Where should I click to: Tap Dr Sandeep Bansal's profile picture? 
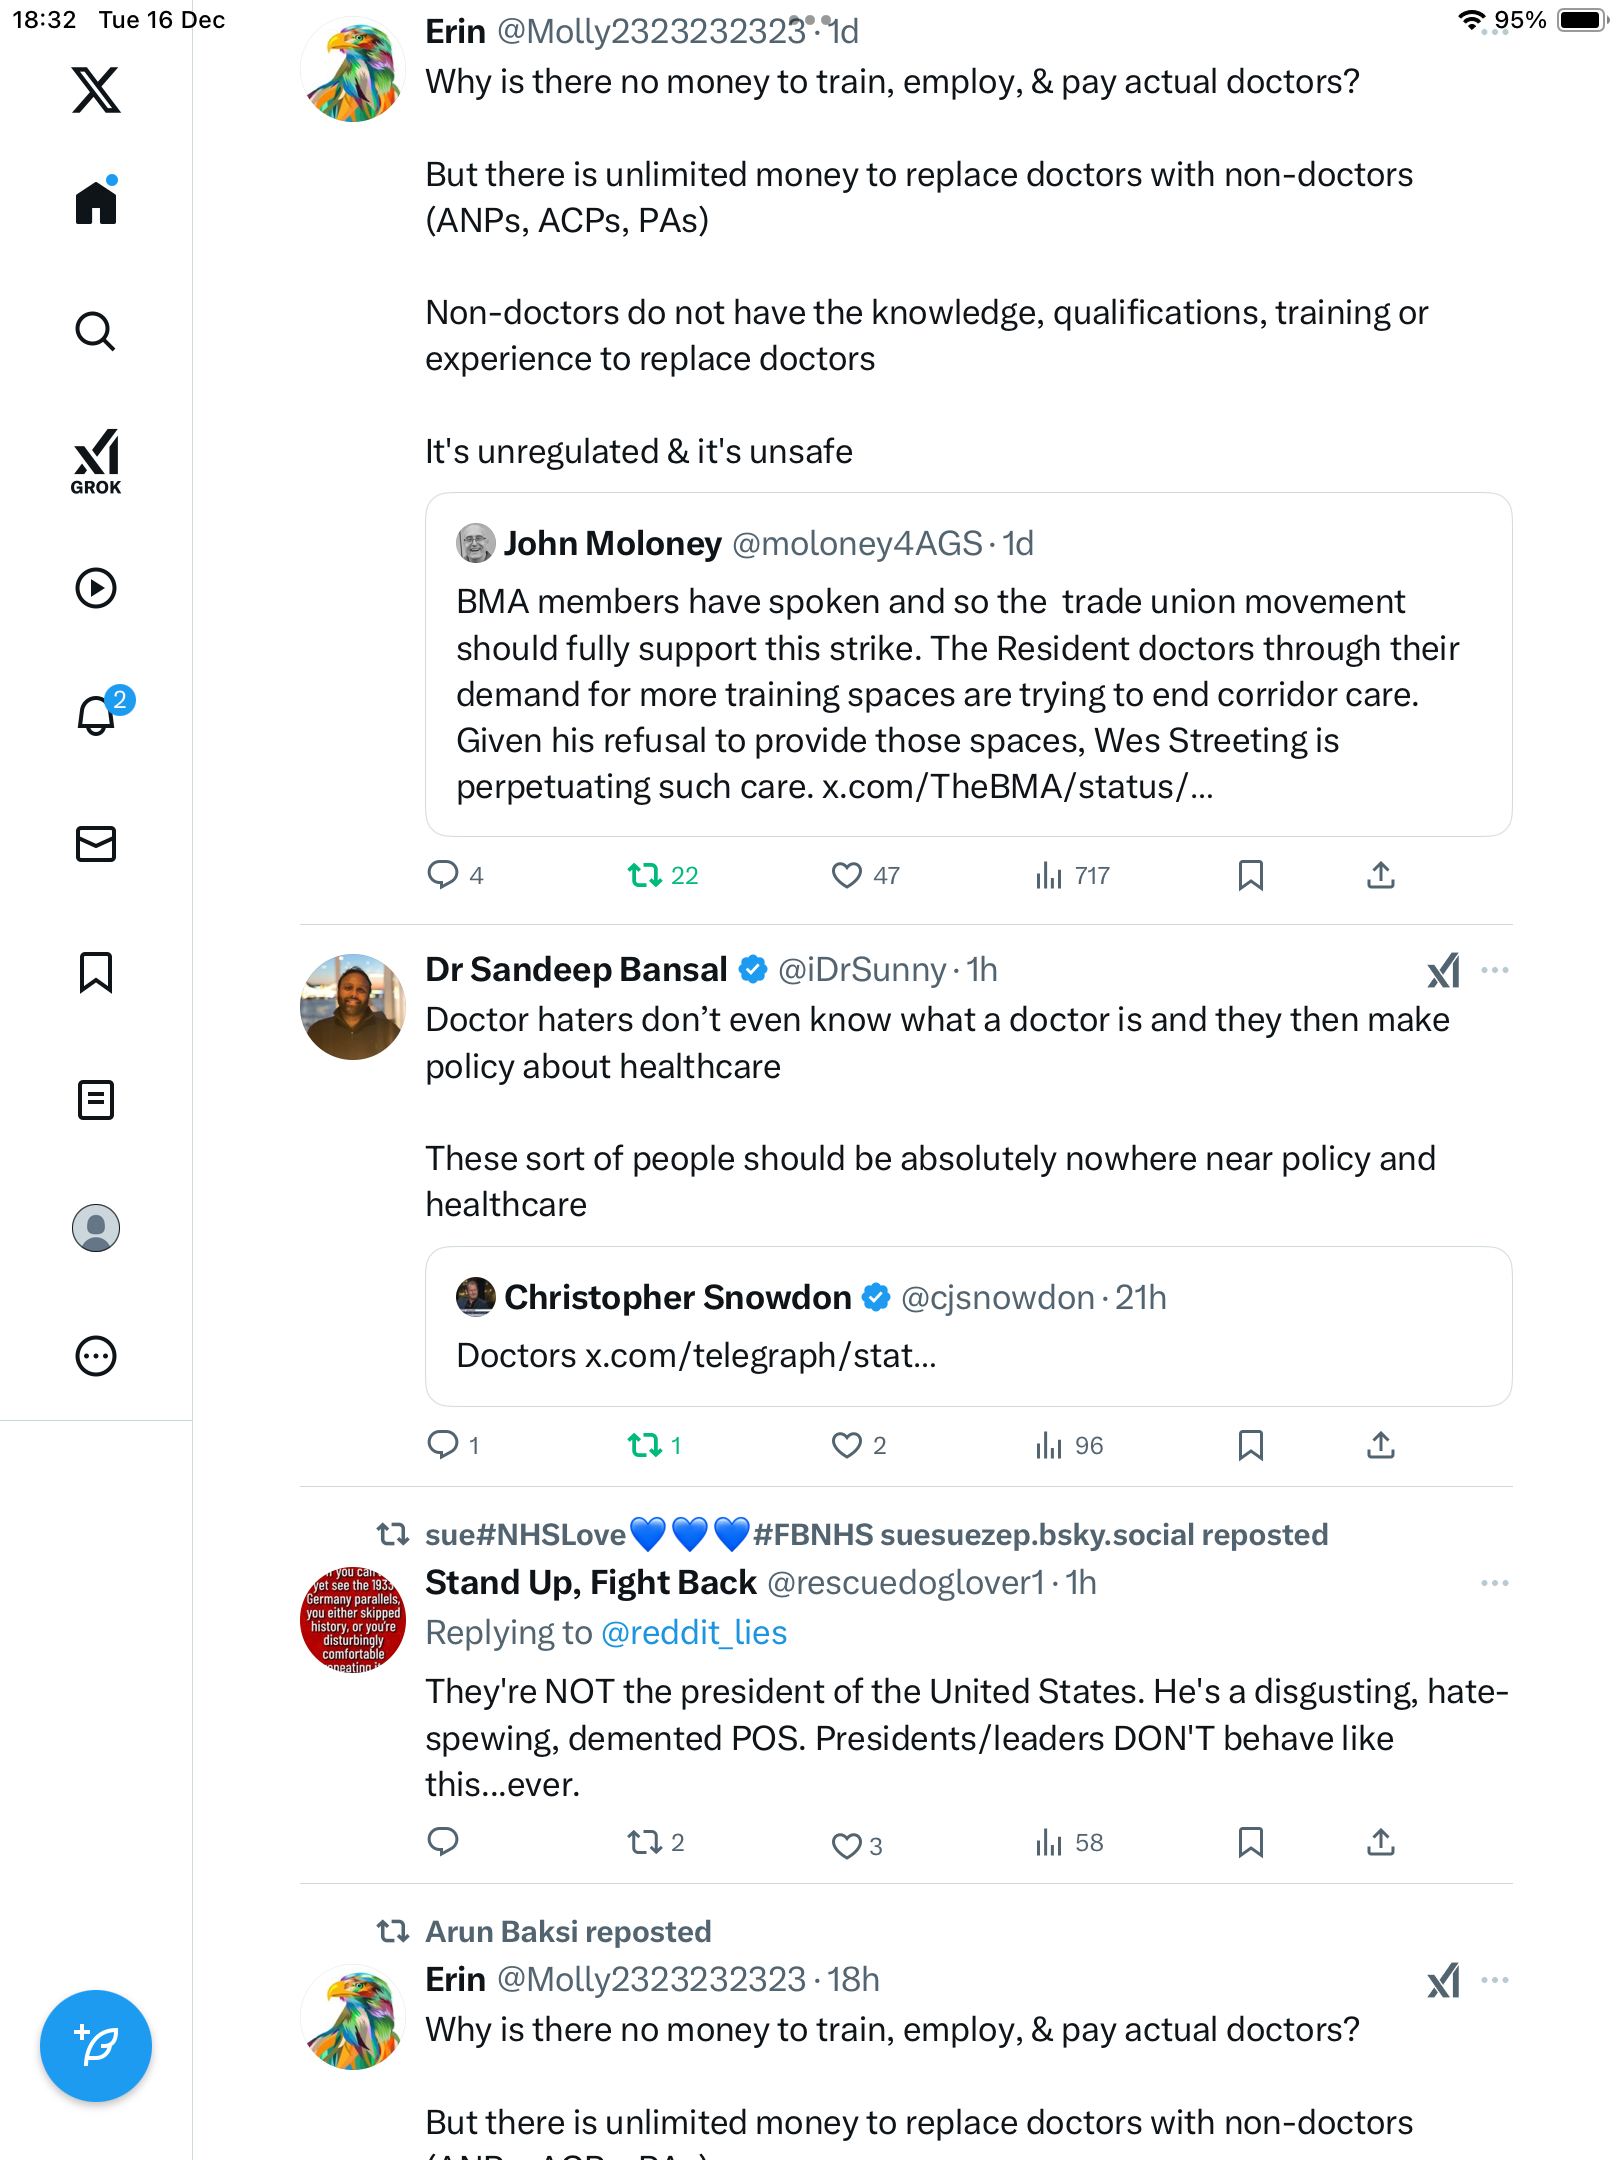353,1007
